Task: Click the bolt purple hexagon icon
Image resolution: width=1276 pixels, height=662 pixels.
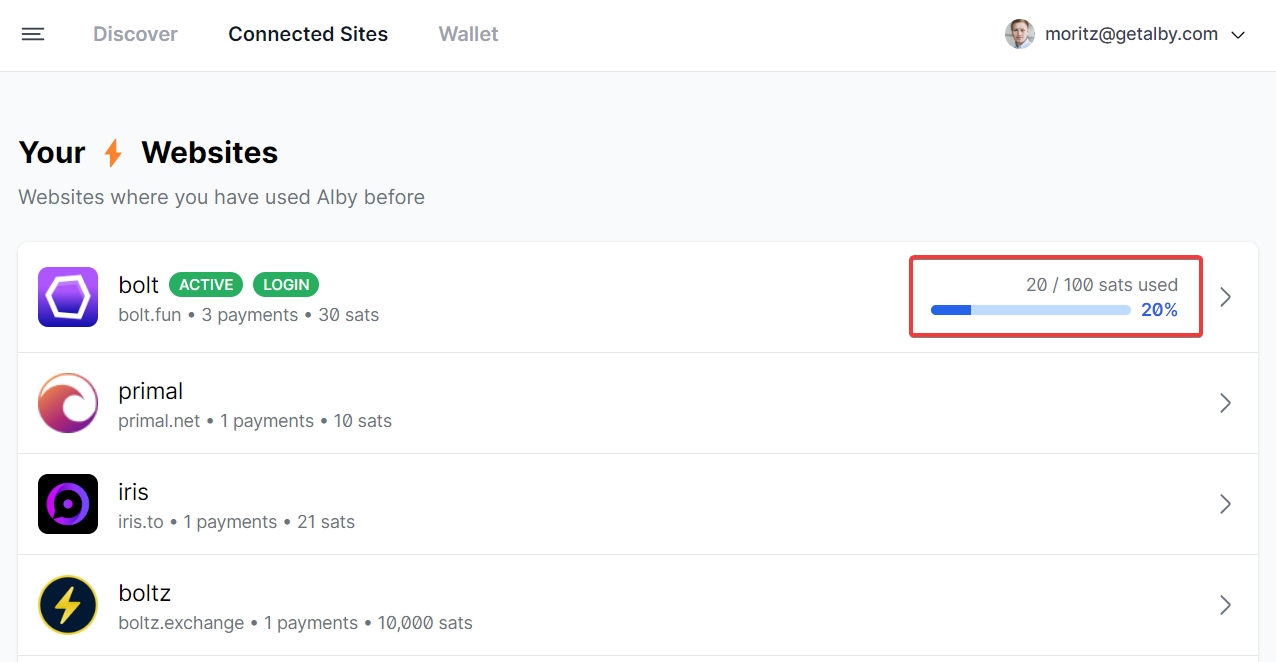Action: pyautogui.click(x=68, y=297)
